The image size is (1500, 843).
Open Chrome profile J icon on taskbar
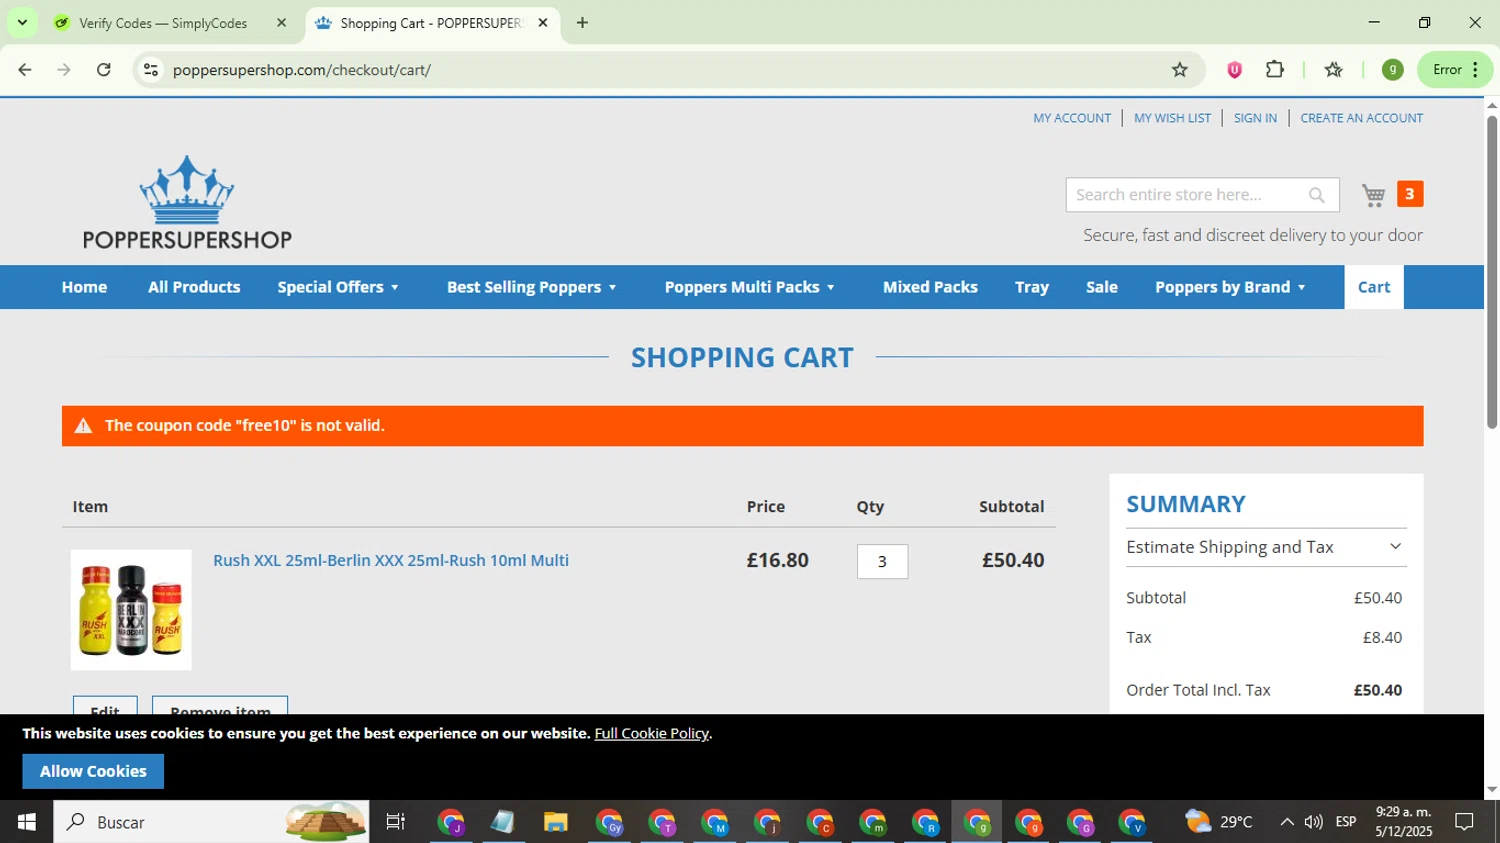[x=451, y=822]
